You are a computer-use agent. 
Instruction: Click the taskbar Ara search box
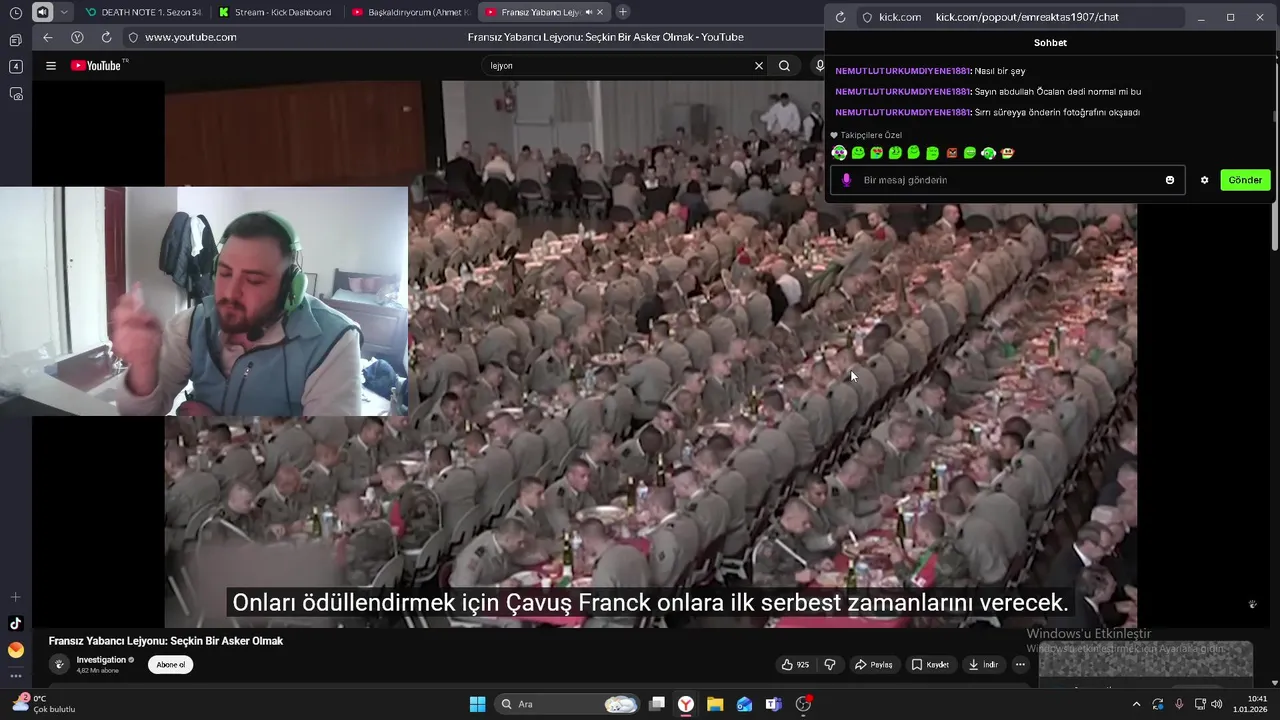coord(568,704)
